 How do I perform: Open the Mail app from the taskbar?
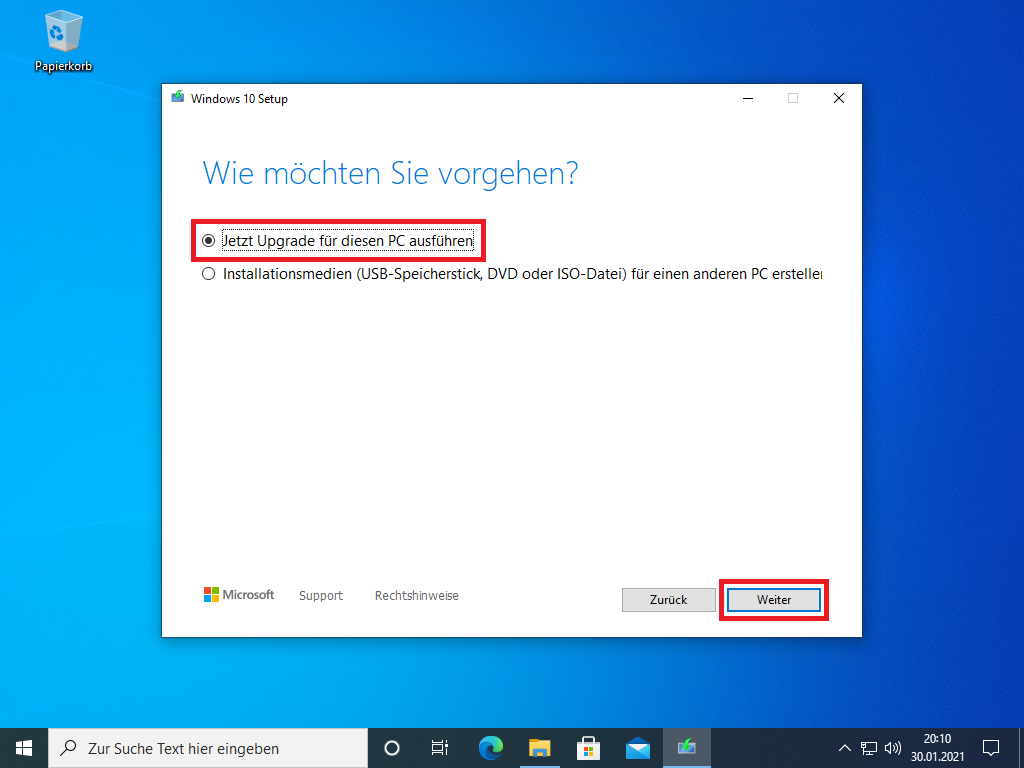coord(637,748)
